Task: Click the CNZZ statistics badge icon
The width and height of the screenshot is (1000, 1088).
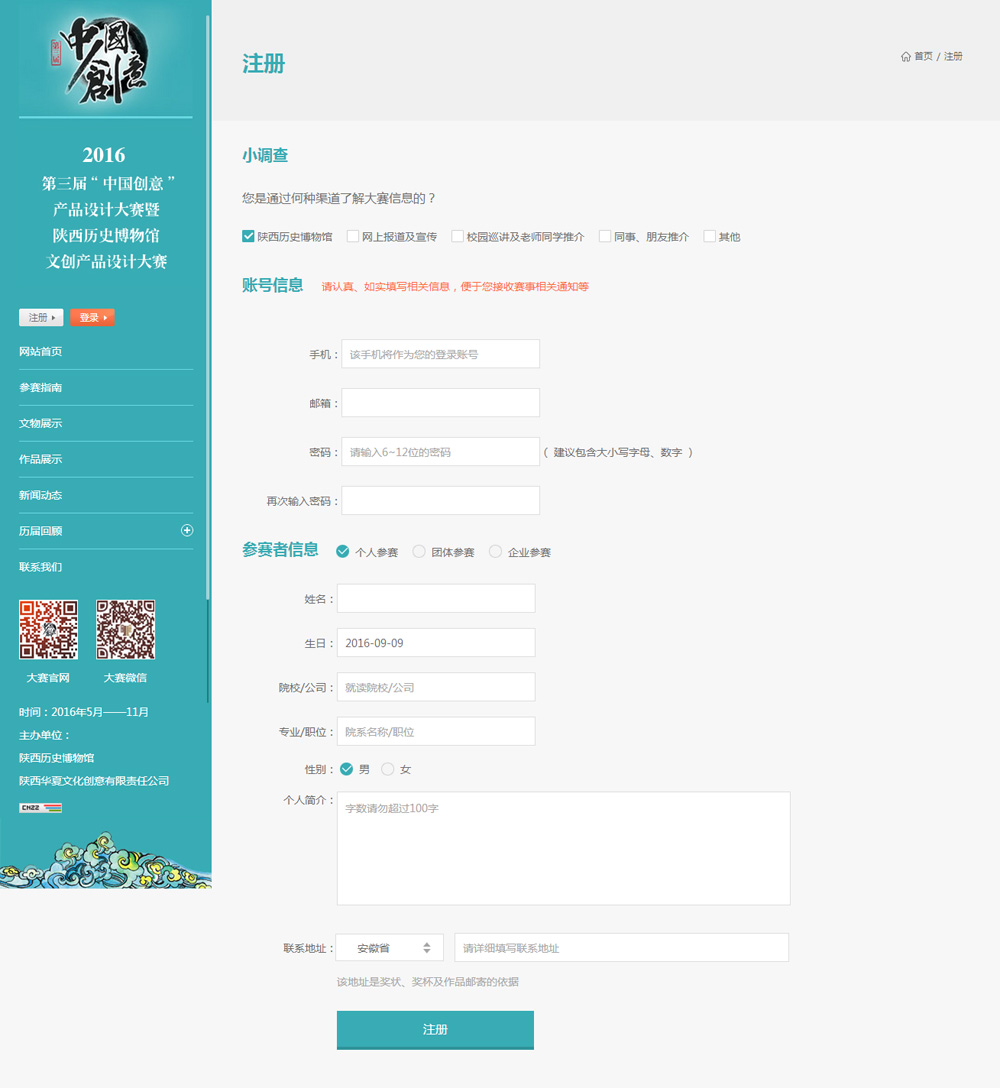Action: 40,807
